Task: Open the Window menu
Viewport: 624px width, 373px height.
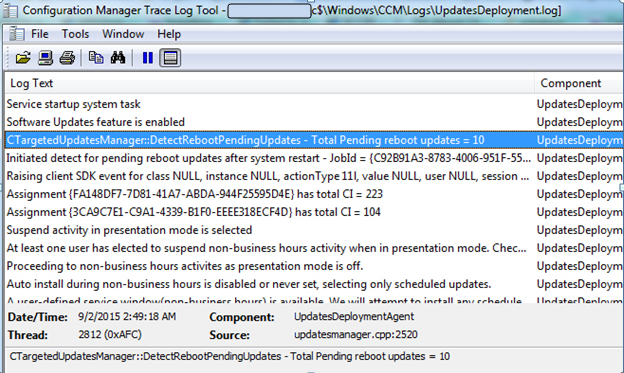Action: tap(123, 34)
